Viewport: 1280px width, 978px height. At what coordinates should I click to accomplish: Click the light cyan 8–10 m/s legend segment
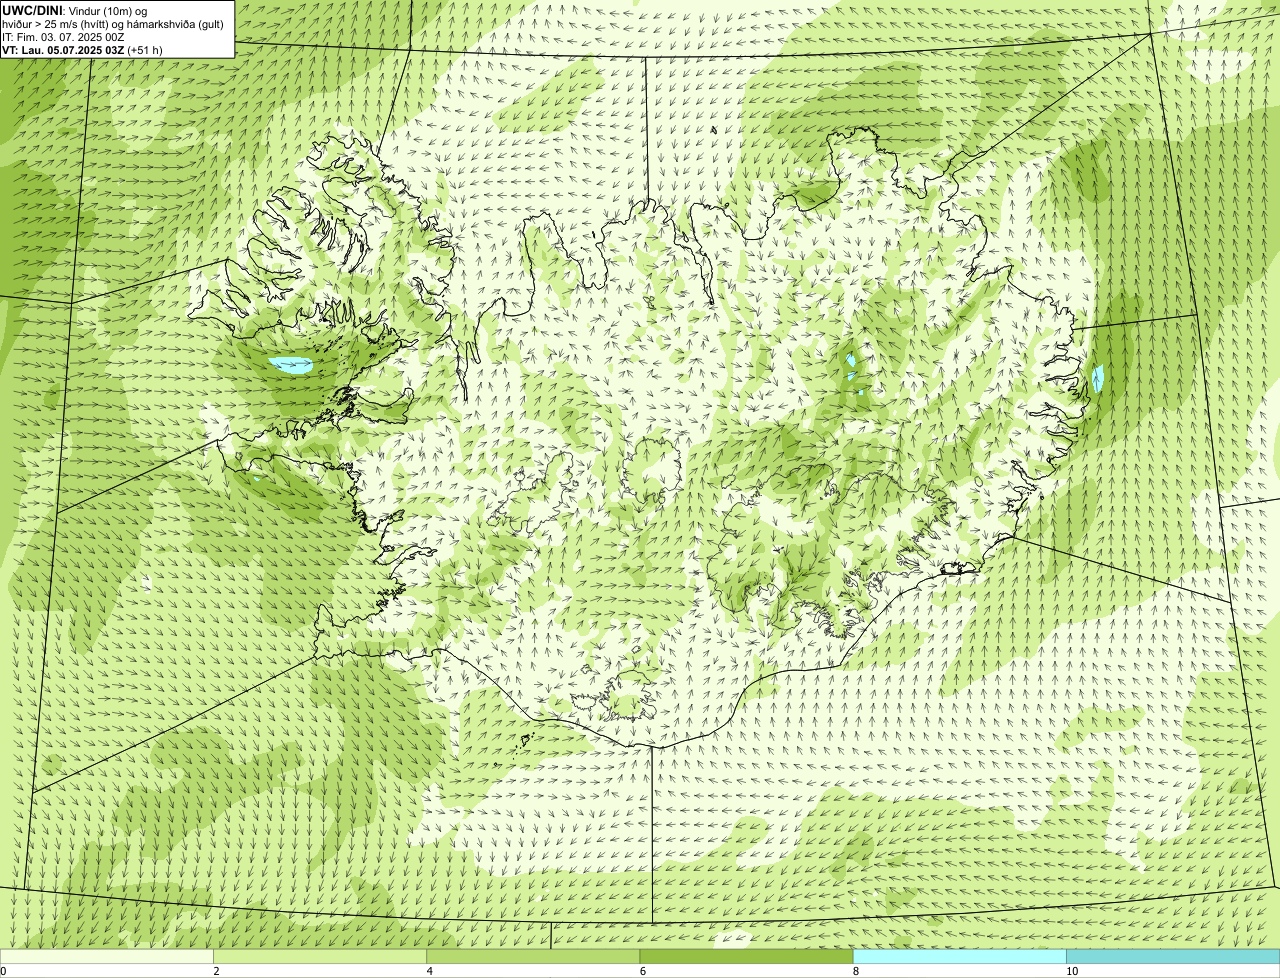(959, 956)
